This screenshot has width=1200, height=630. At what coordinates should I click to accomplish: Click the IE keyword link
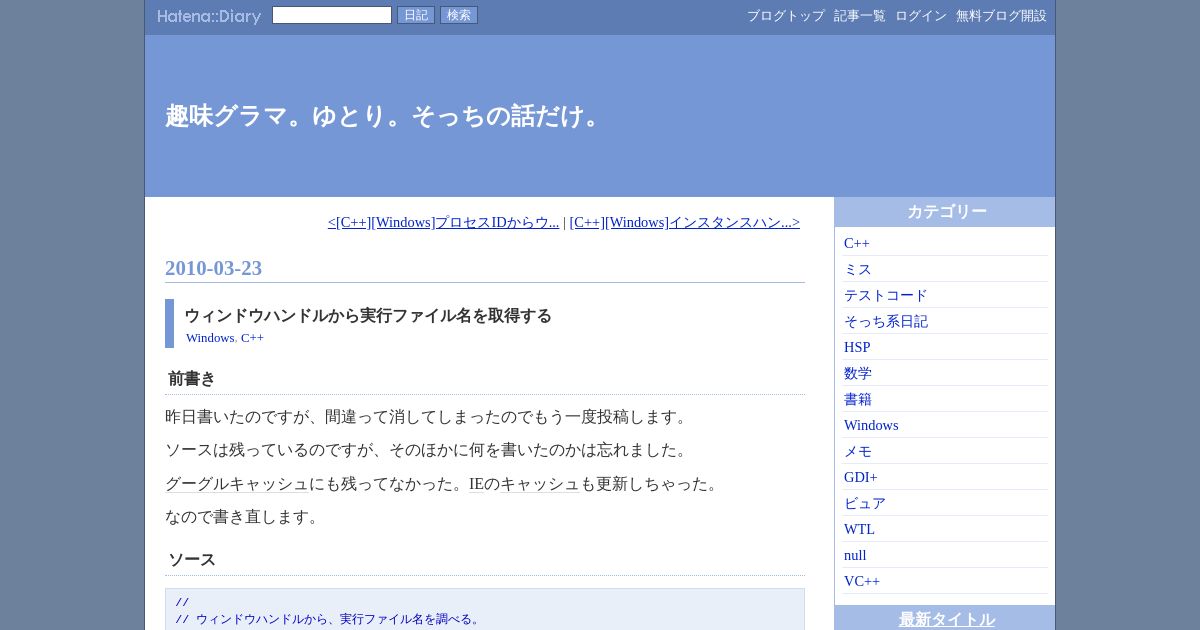[x=476, y=484]
